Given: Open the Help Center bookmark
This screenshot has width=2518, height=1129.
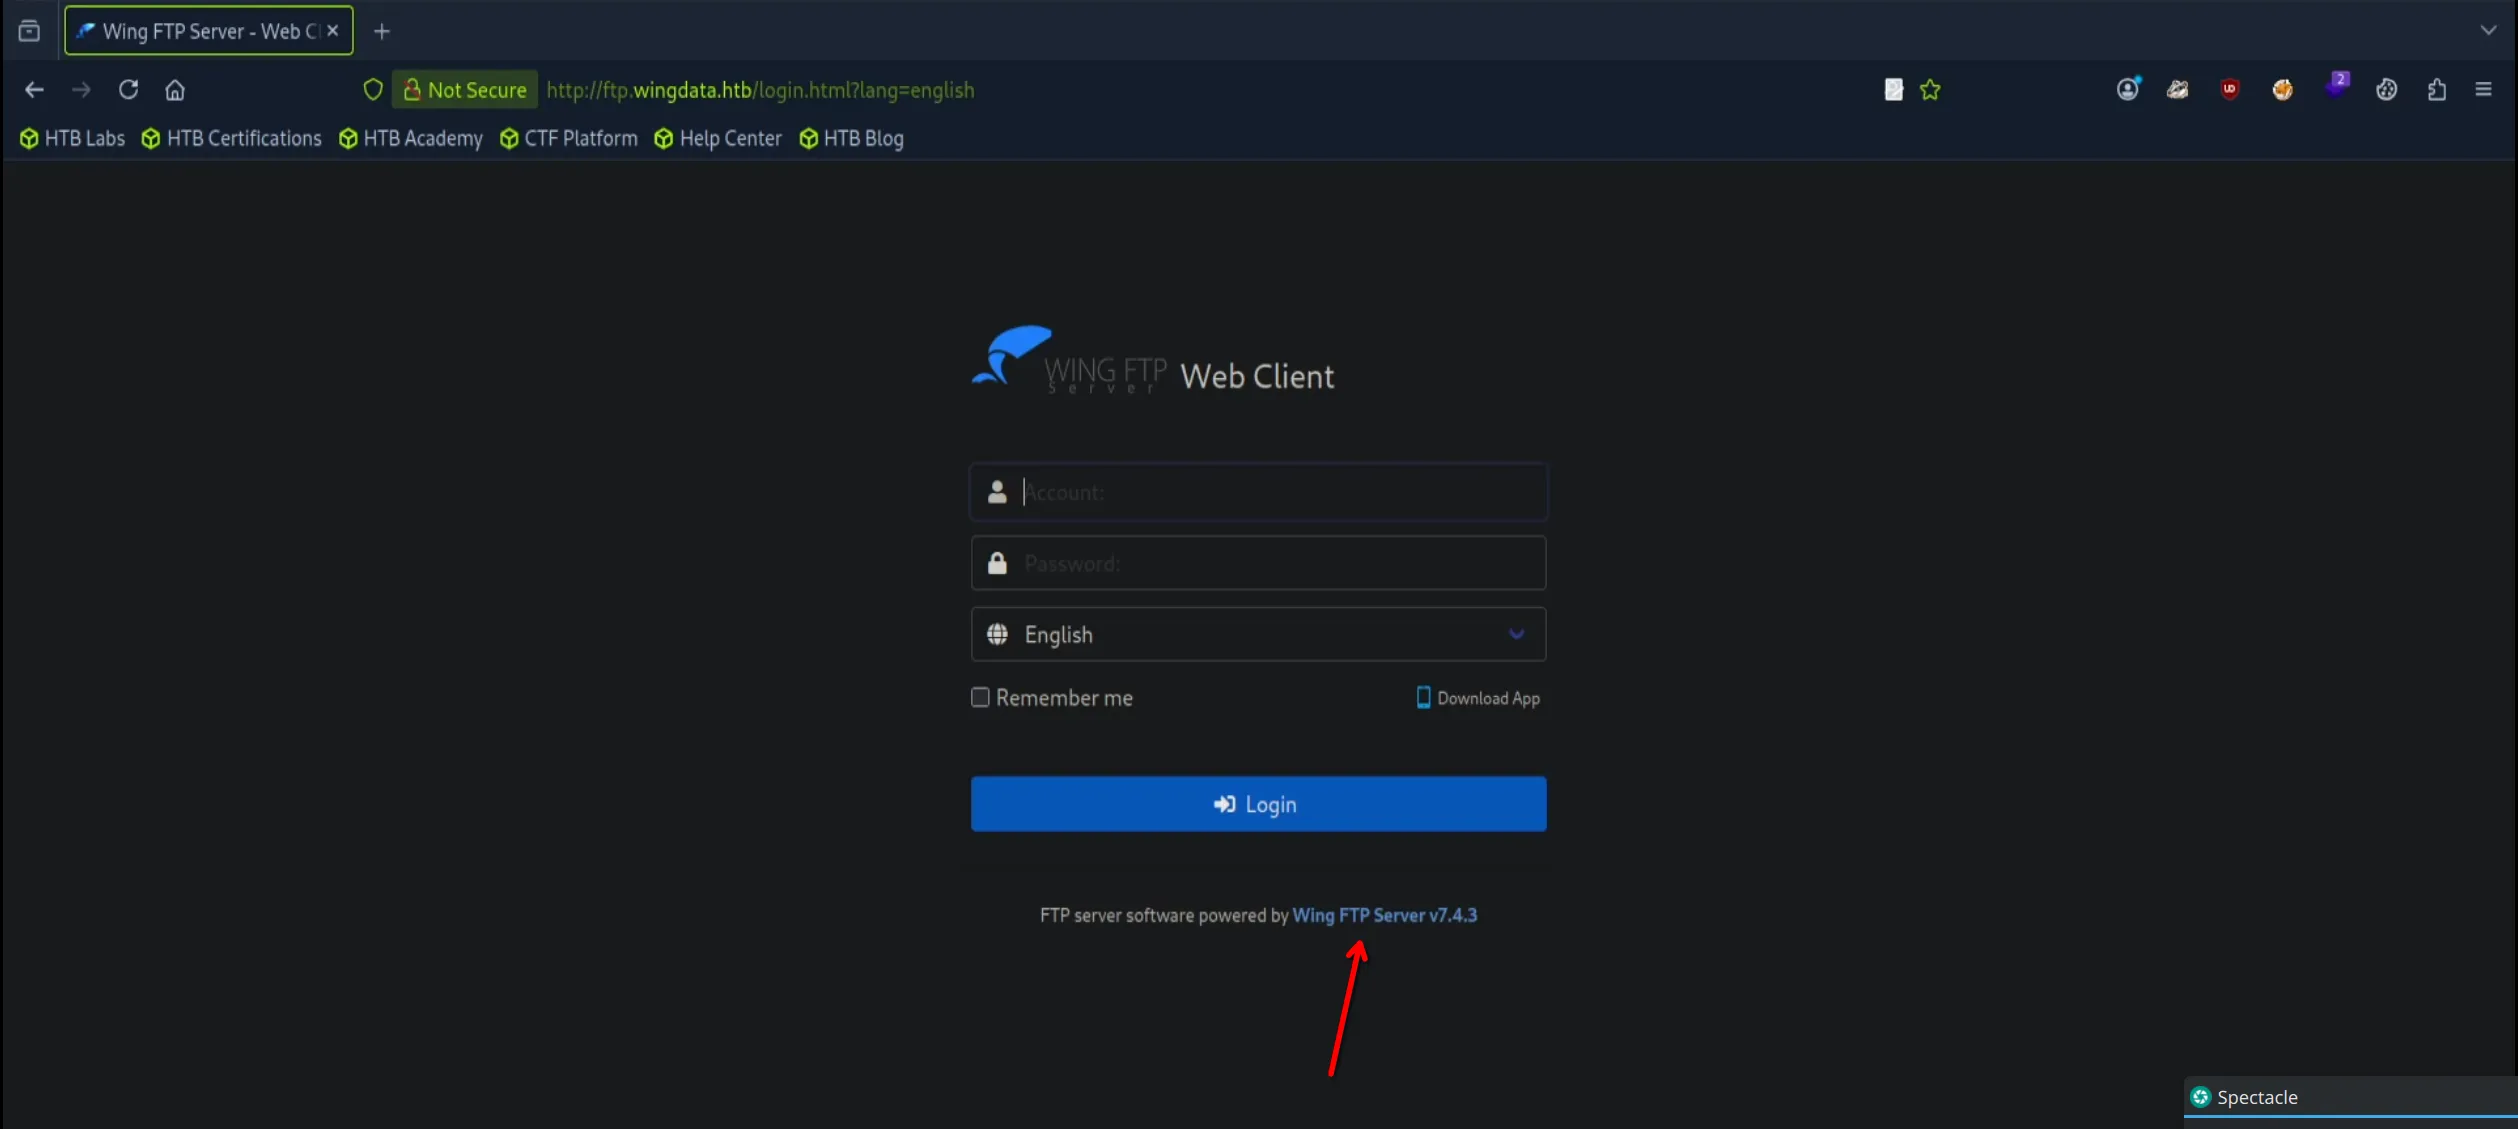Looking at the screenshot, I should pyautogui.click(x=718, y=138).
